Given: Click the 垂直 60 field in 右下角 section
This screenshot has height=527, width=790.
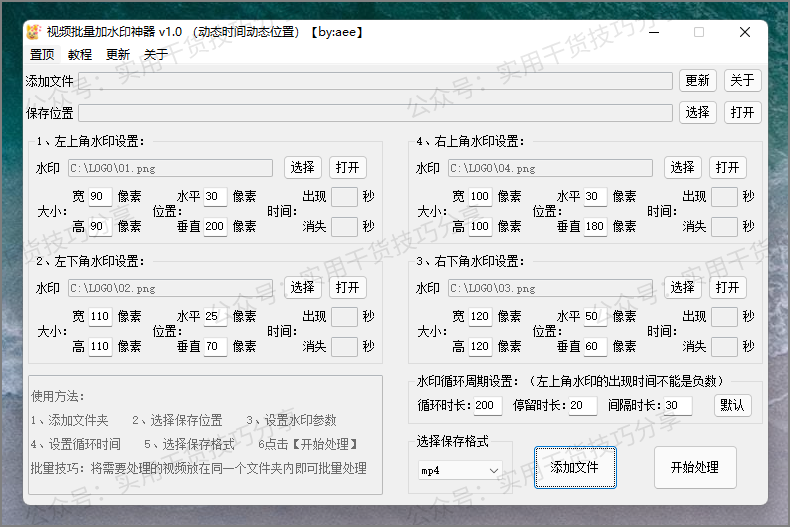Looking at the screenshot, I should coord(595,346).
